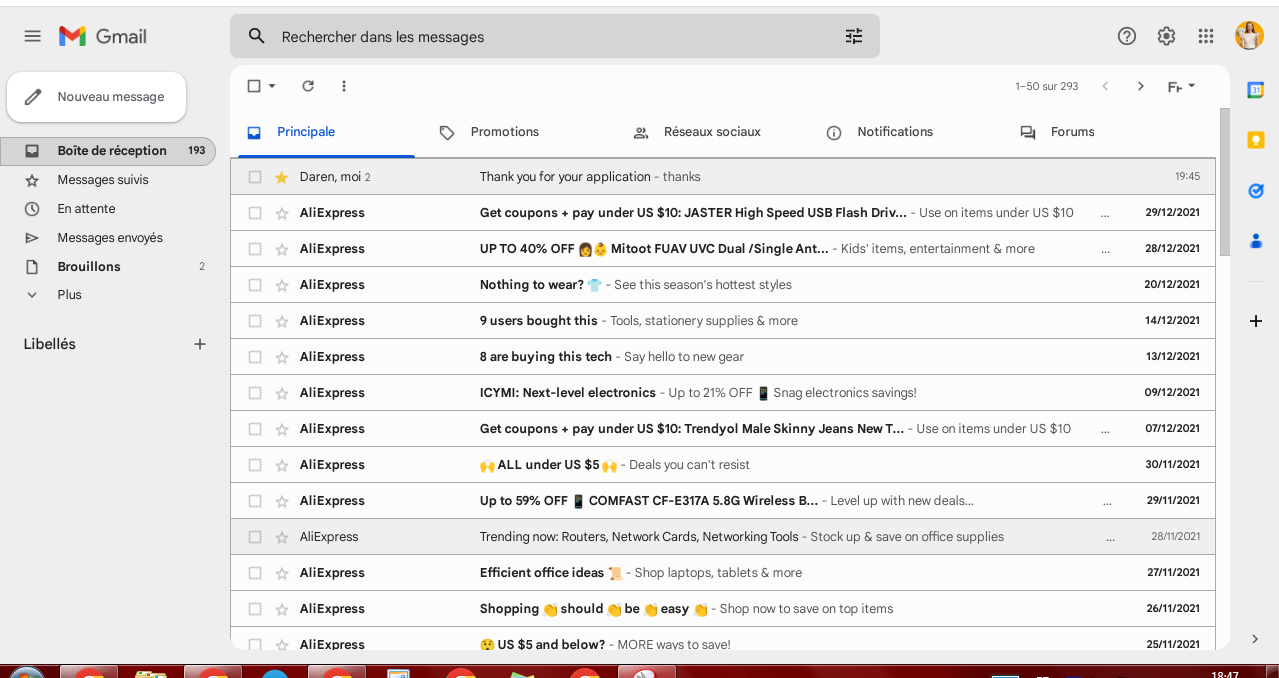Select the Daren, moi message checkbox

255,177
